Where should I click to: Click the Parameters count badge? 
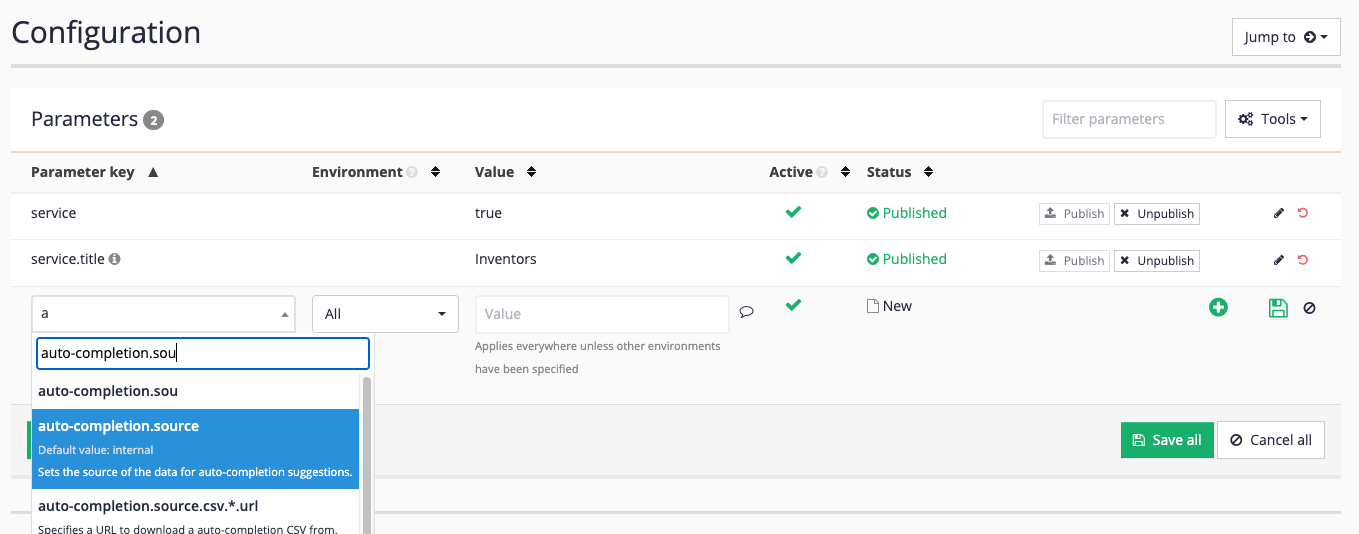tap(153, 120)
